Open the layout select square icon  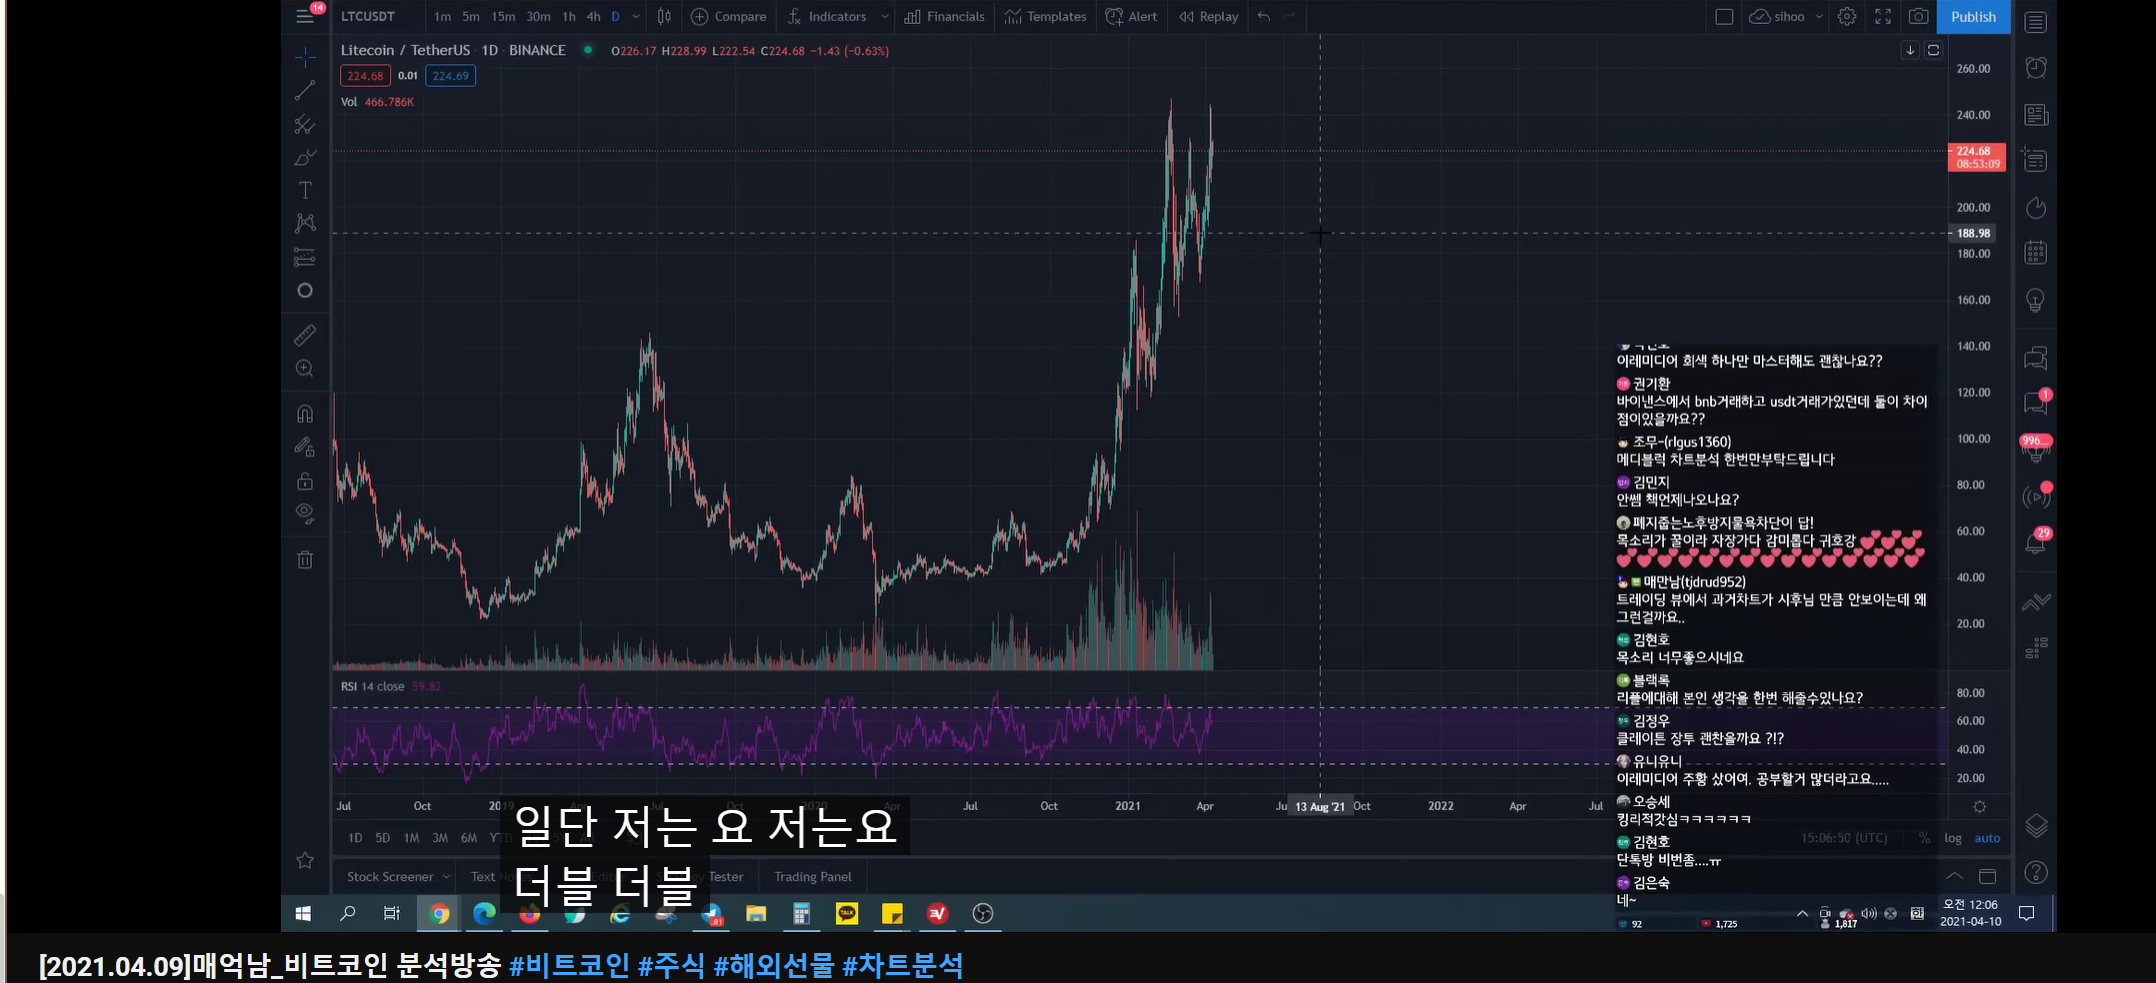coord(1724,16)
